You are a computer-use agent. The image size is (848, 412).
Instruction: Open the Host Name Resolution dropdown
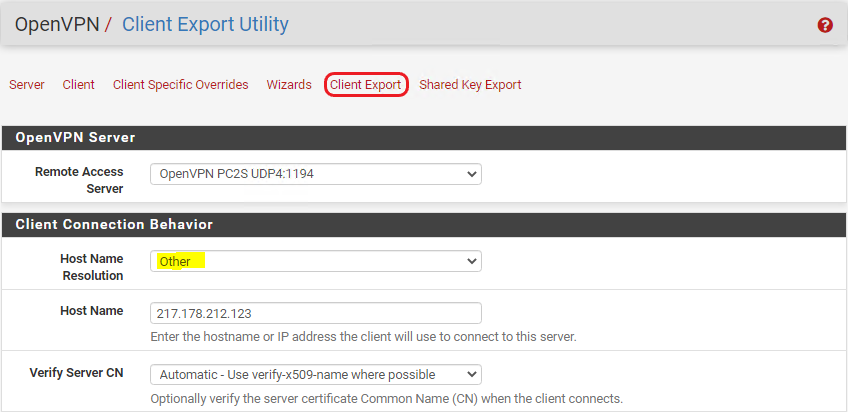[x=316, y=261]
